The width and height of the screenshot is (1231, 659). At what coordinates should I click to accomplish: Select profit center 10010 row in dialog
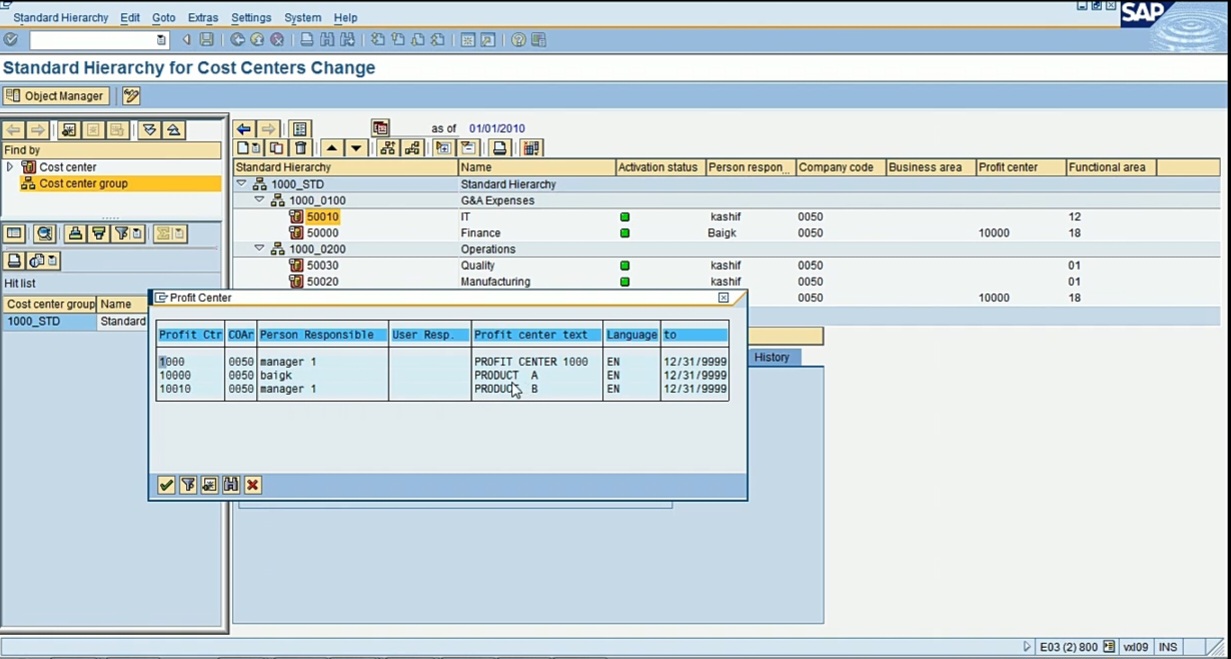pos(442,388)
